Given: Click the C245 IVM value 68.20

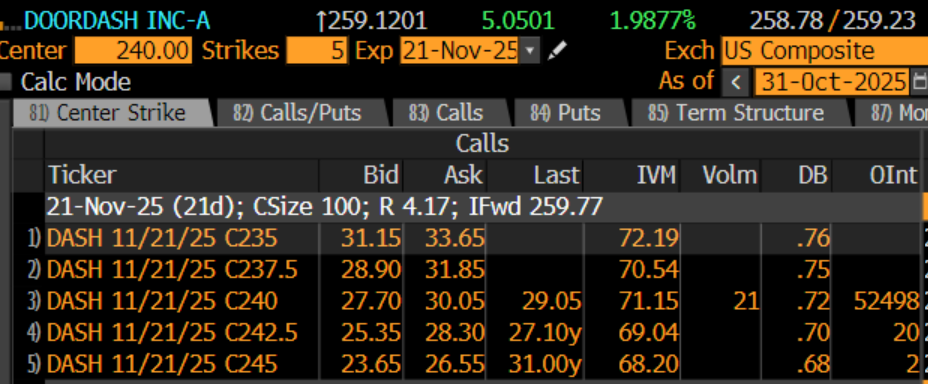Looking at the screenshot, I should point(649,364).
